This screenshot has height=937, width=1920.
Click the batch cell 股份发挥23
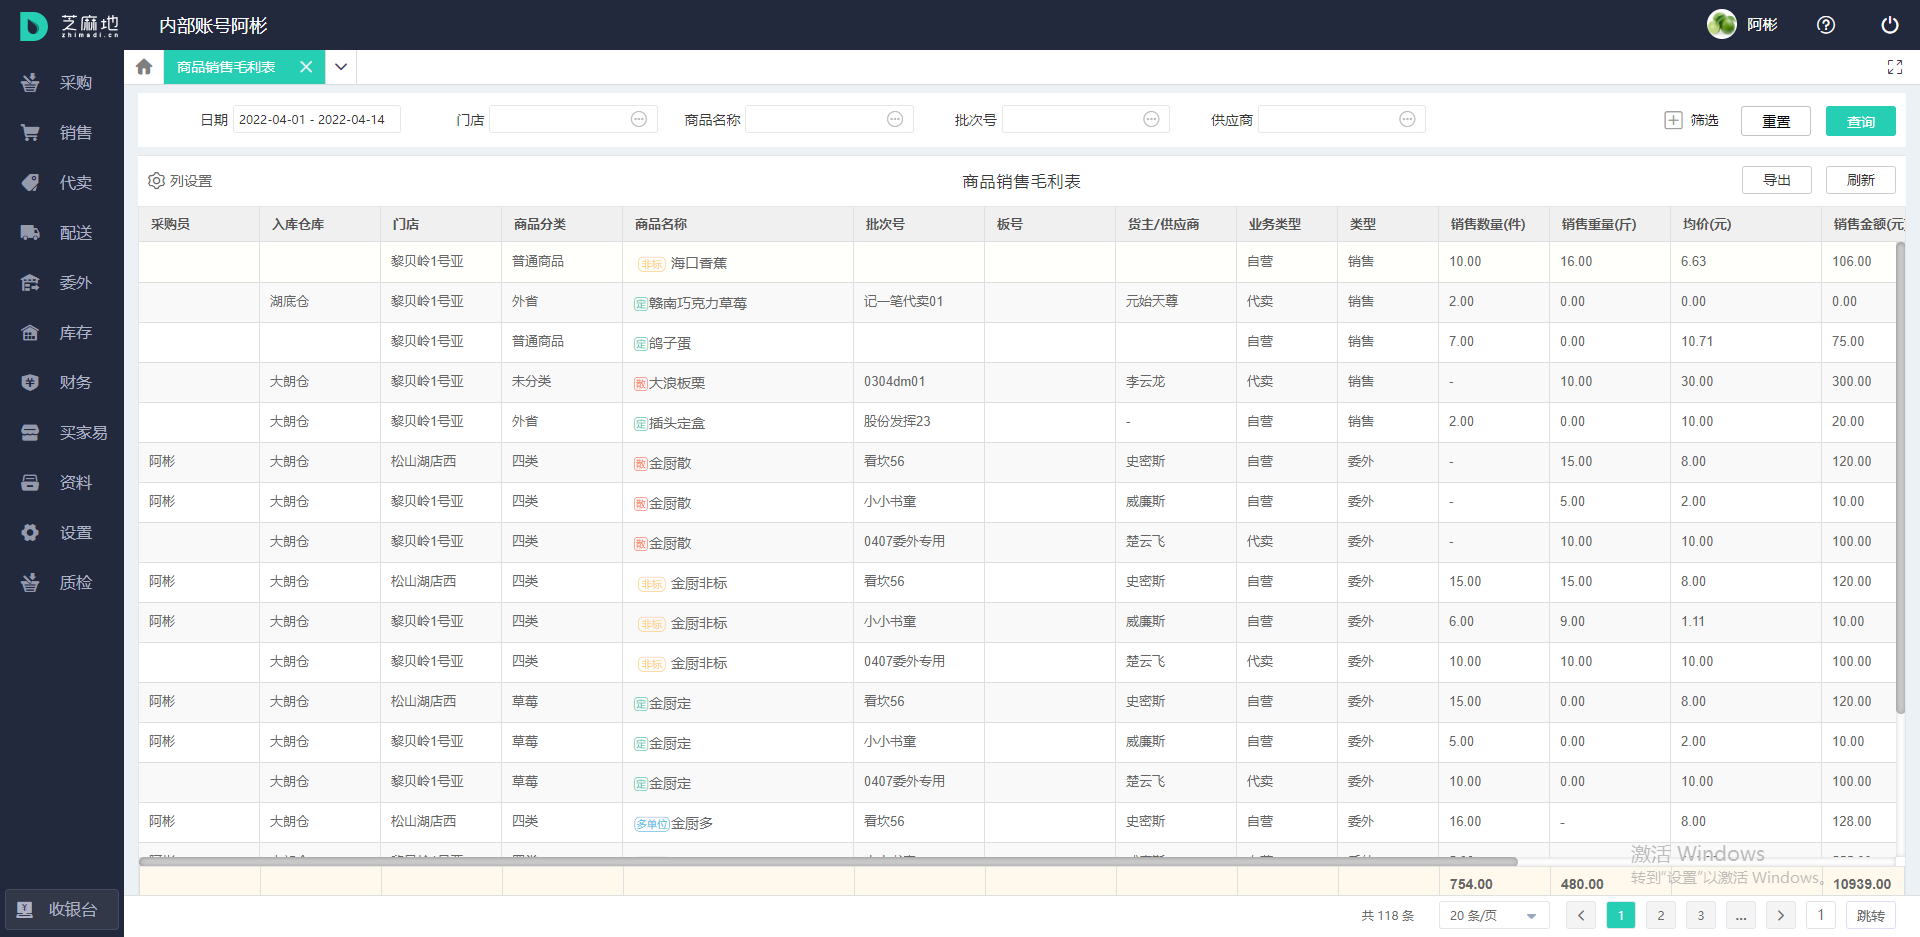(x=918, y=421)
